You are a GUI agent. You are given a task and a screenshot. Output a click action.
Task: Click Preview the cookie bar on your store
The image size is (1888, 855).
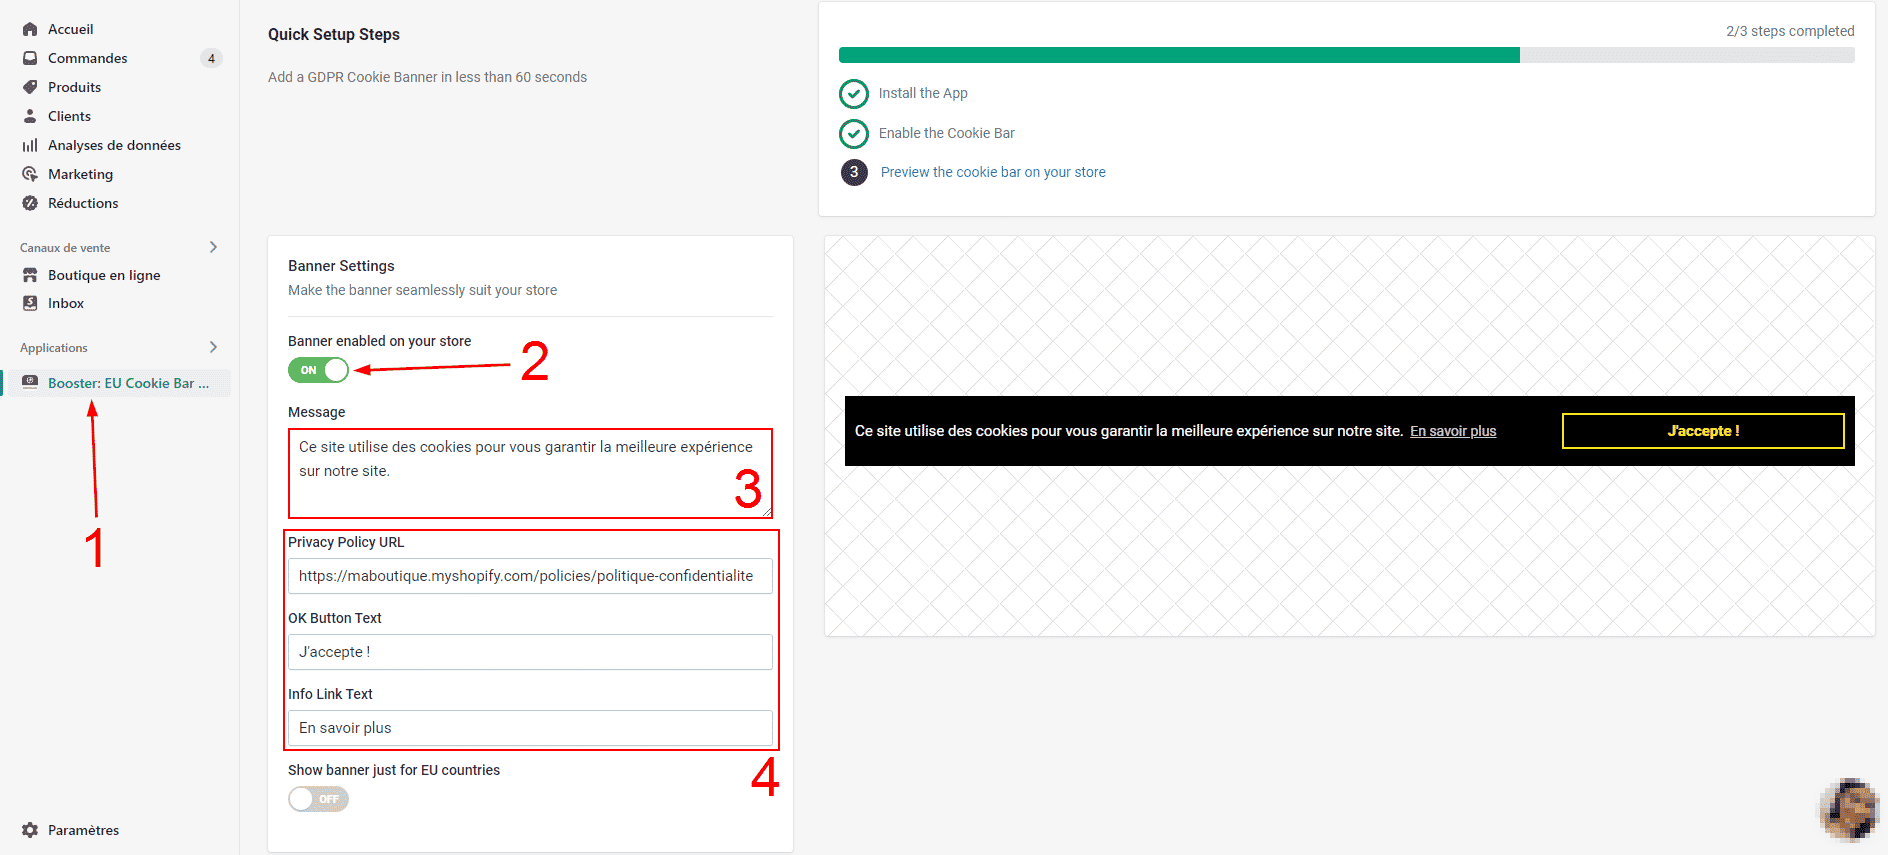click(x=992, y=172)
